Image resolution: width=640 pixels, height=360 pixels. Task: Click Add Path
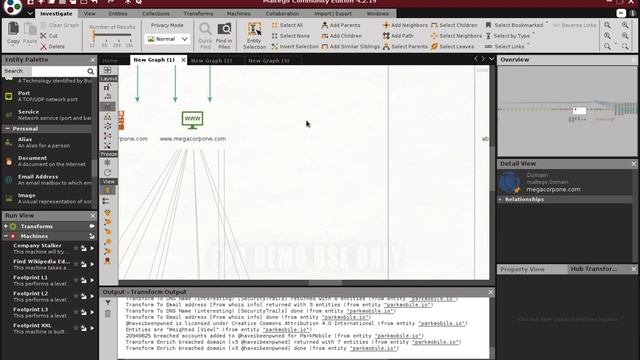click(398, 36)
